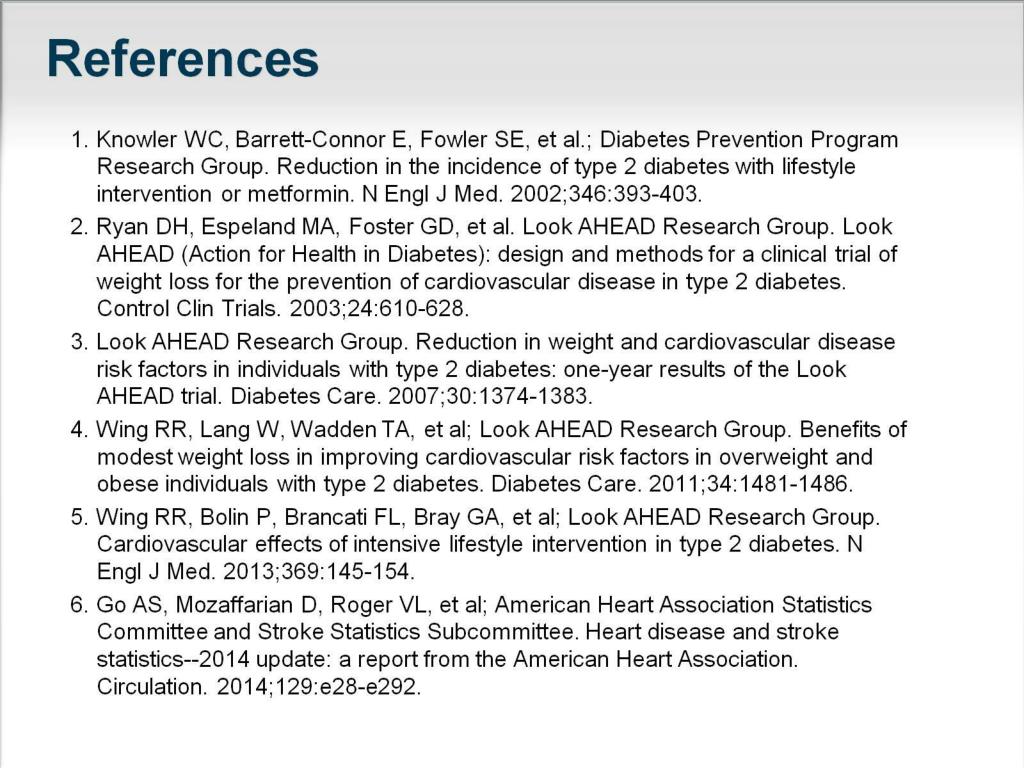1024x768 pixels.
Task: Click the Circulation. 2014;129:e28-e292 citation
Action: 259,686
